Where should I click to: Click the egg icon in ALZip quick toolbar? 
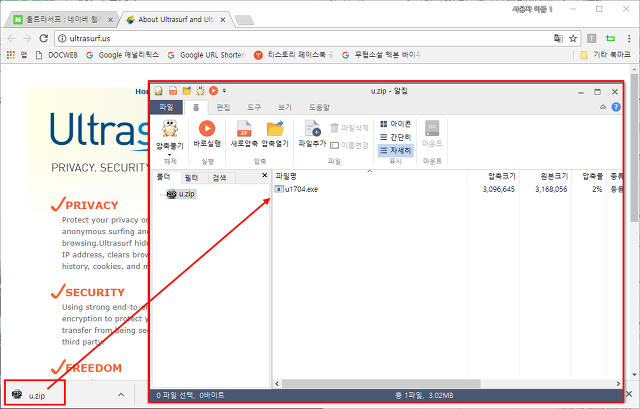tap(159, 91)
